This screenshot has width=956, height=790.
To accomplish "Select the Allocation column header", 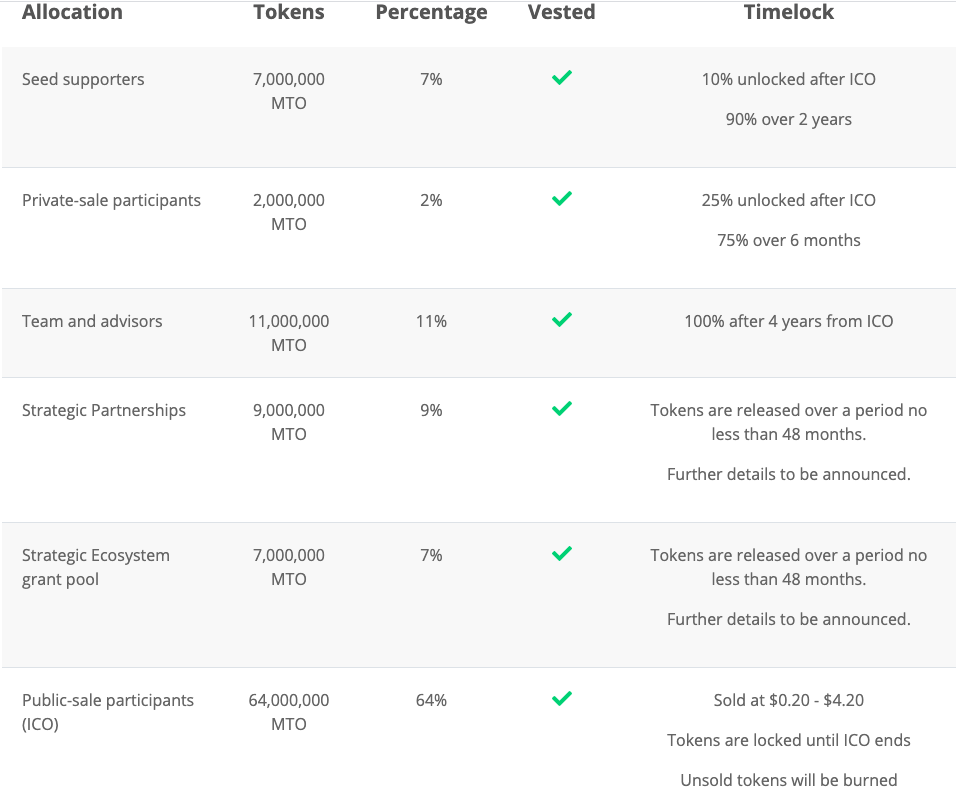I will coord(72,12).
